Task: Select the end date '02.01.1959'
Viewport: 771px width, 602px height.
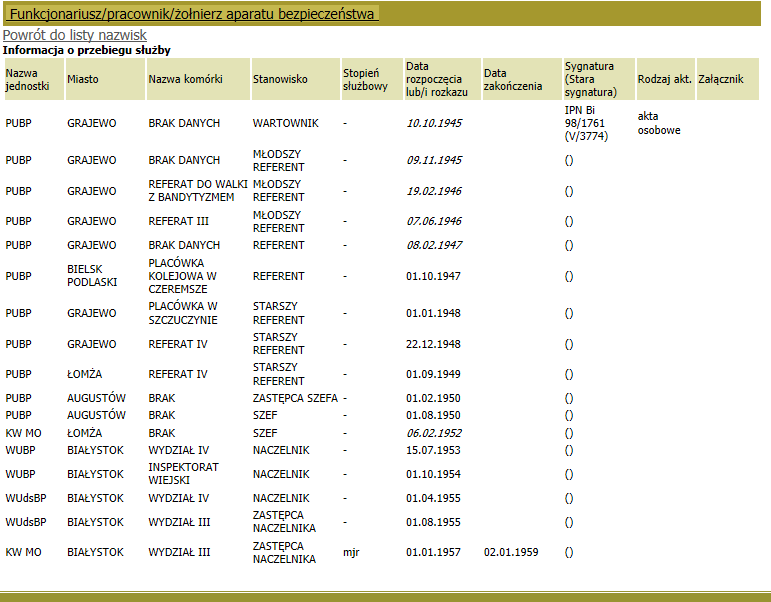Action: (x=511, y=552)
